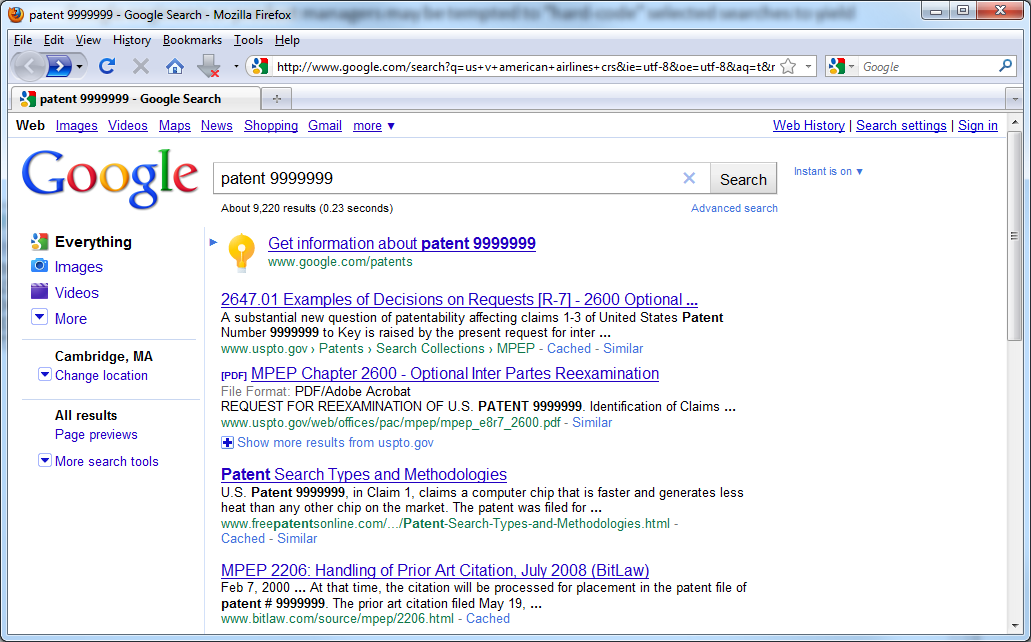Clear the query using the X in search field

[x=689, y=178]
